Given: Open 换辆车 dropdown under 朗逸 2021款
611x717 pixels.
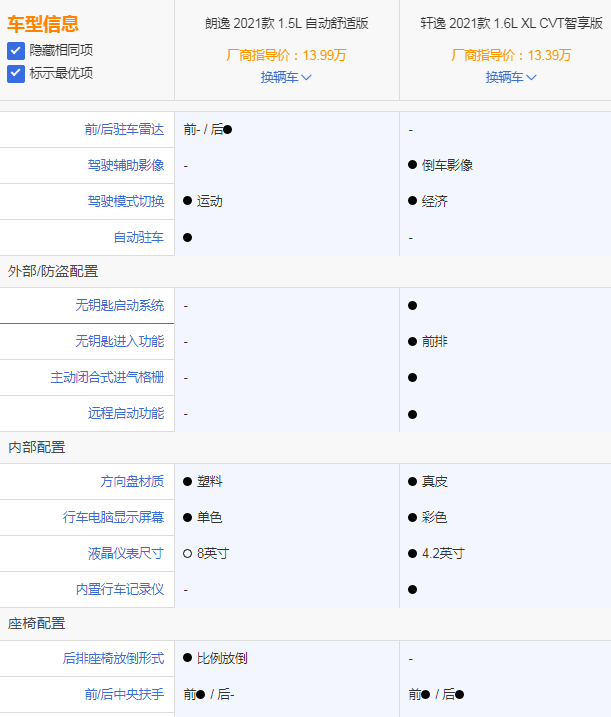Looking at the screenshot, I should pyautogui.click(x=286, y=77).
